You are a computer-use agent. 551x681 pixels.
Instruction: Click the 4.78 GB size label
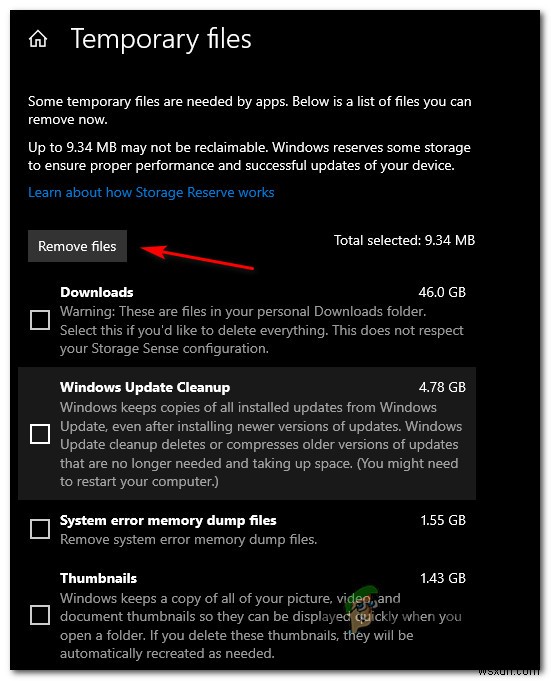tap(442, 387)
